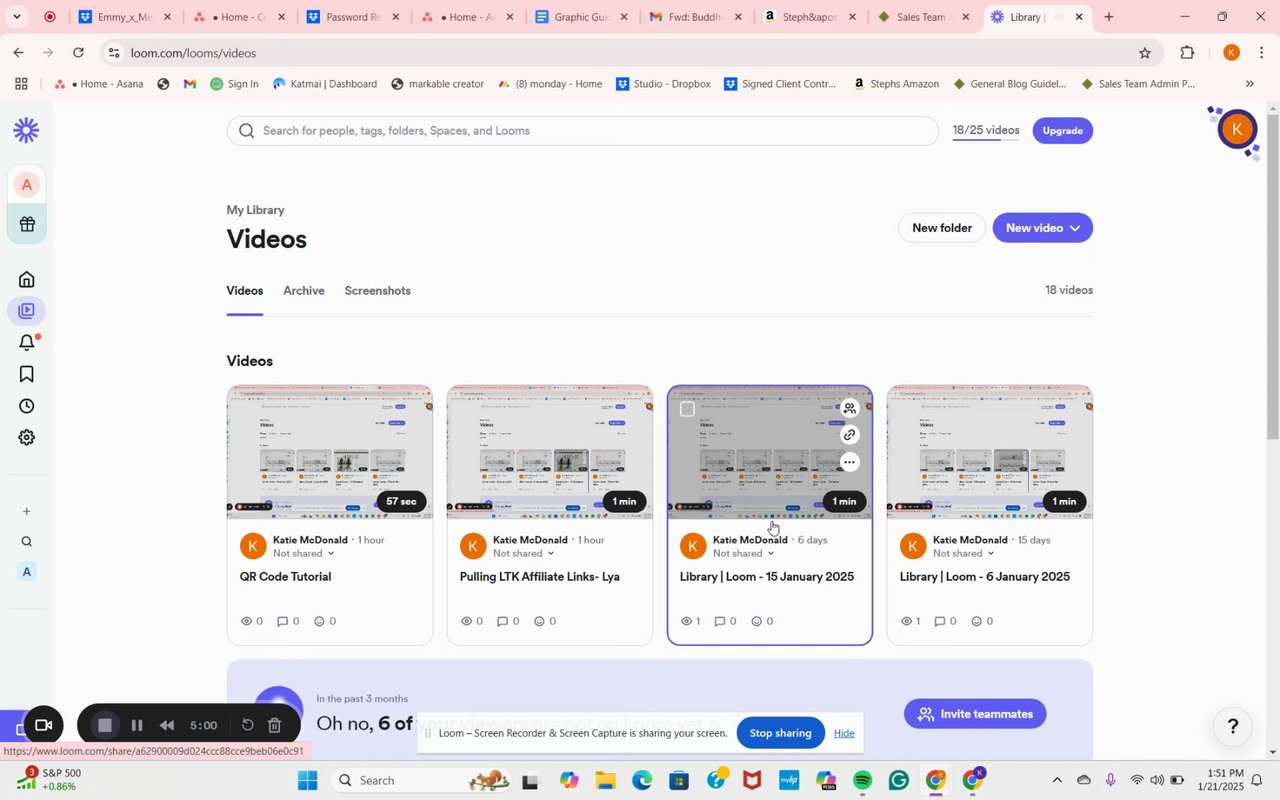The height and width of the screenshot is (800, 1280).
Task: Open My Library sidebar icon
Action: pos(27,311)
